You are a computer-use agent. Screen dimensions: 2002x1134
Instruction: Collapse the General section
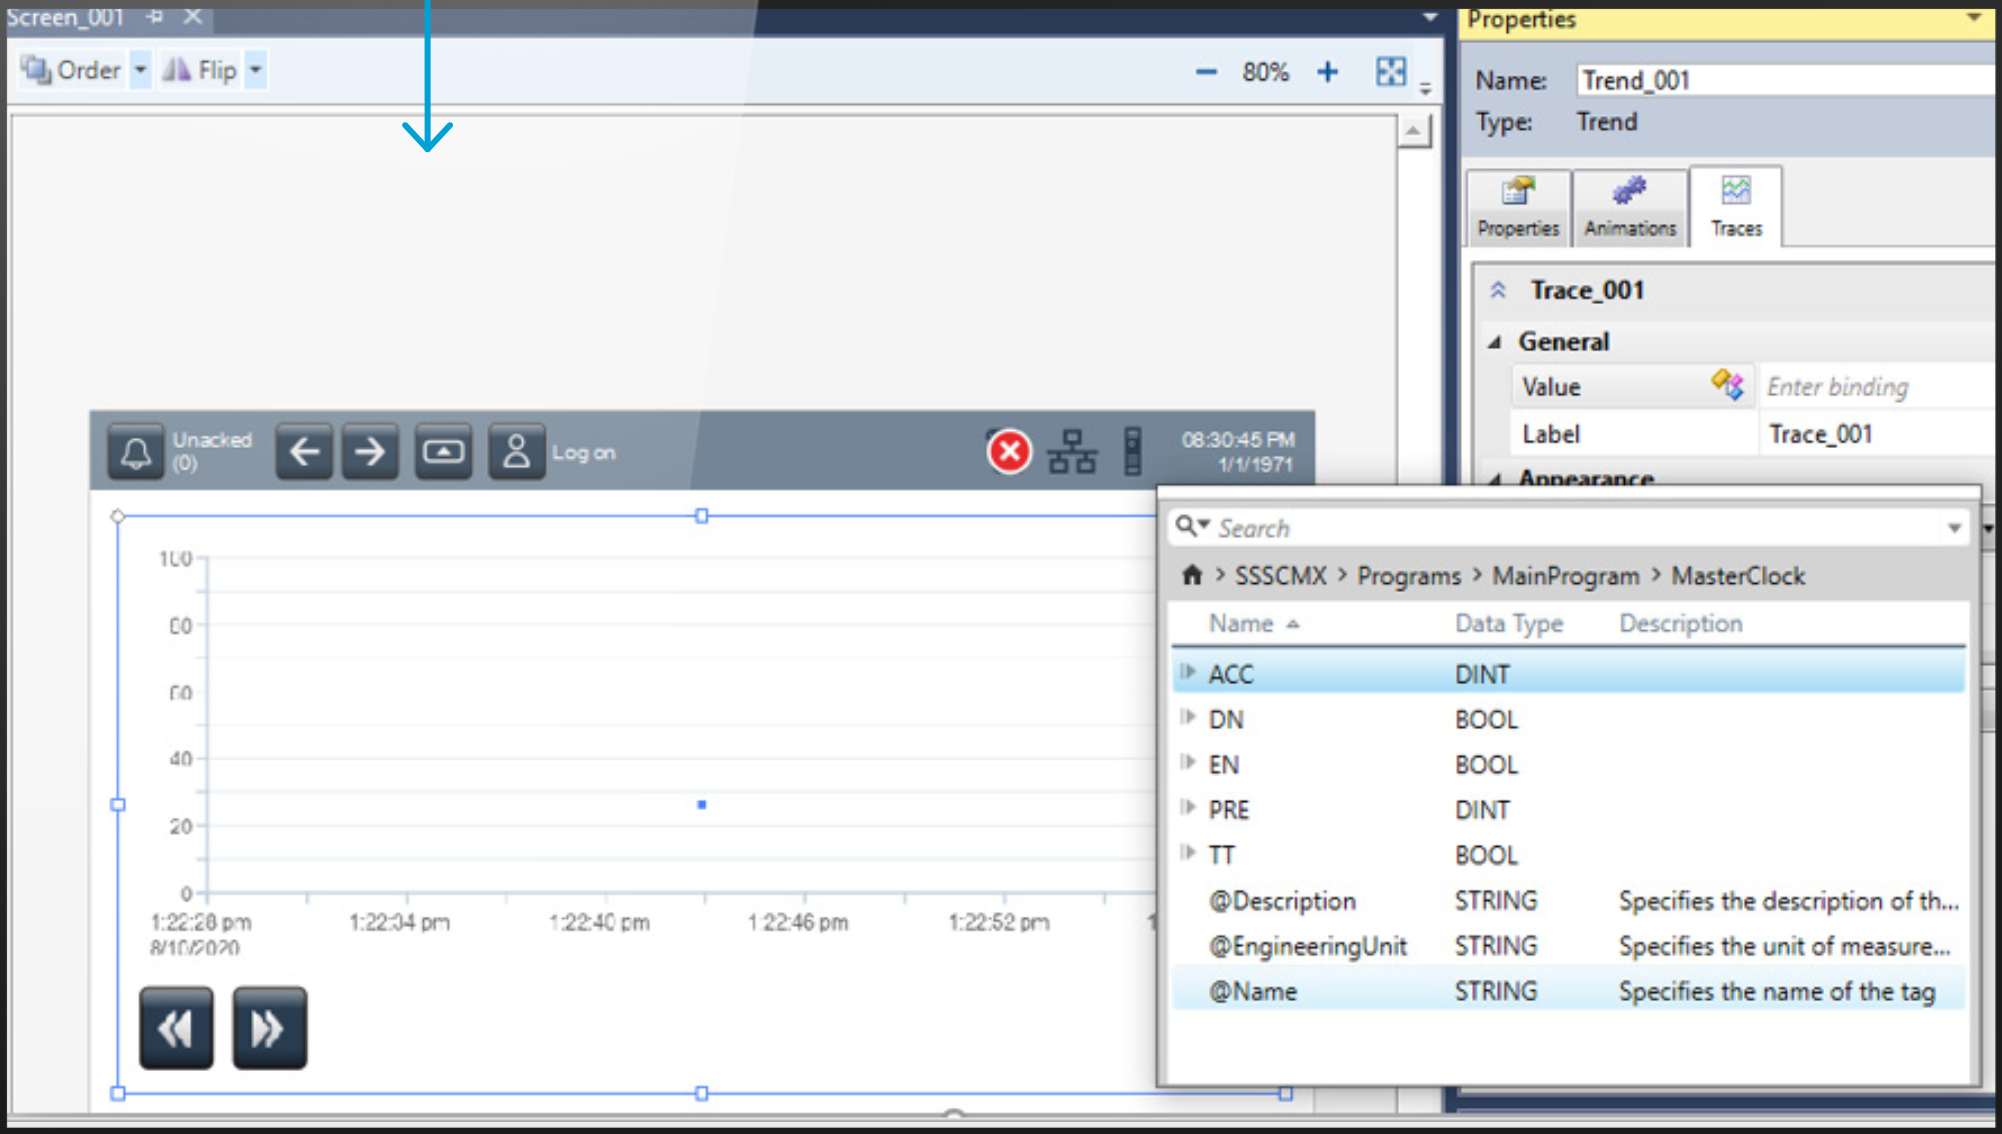coord(1496,342)
